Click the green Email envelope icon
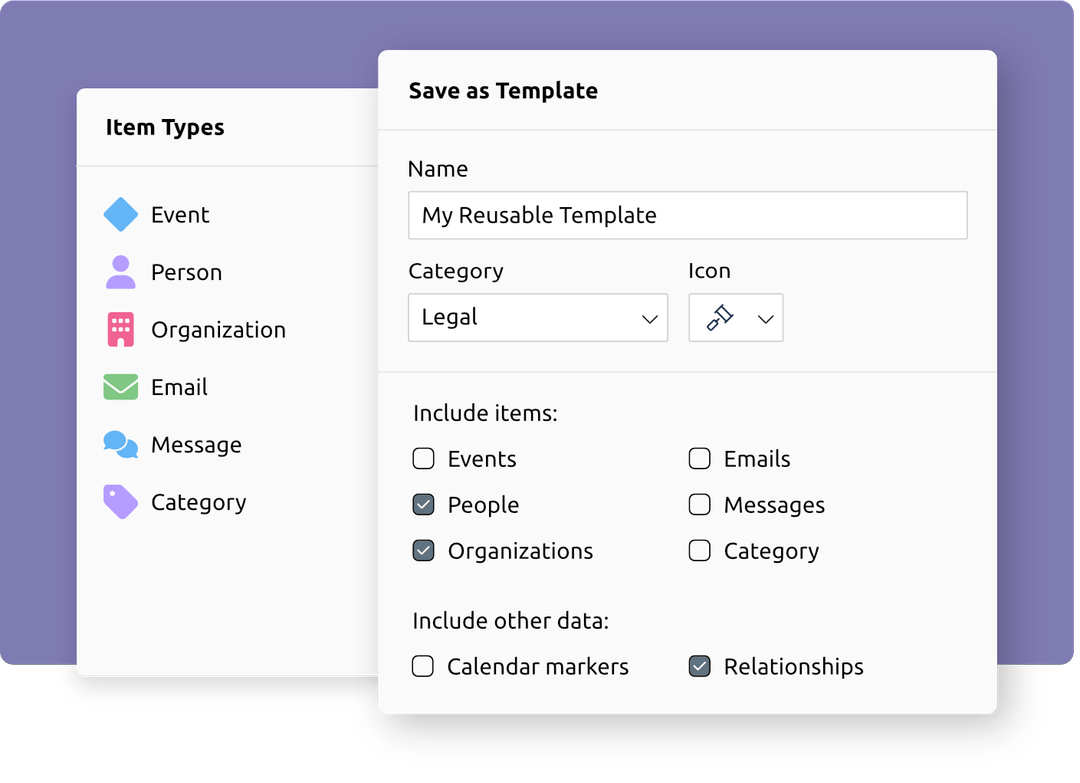Image resolution: width=1080 pixels, height=783 pixels. (x=119, y=387)
